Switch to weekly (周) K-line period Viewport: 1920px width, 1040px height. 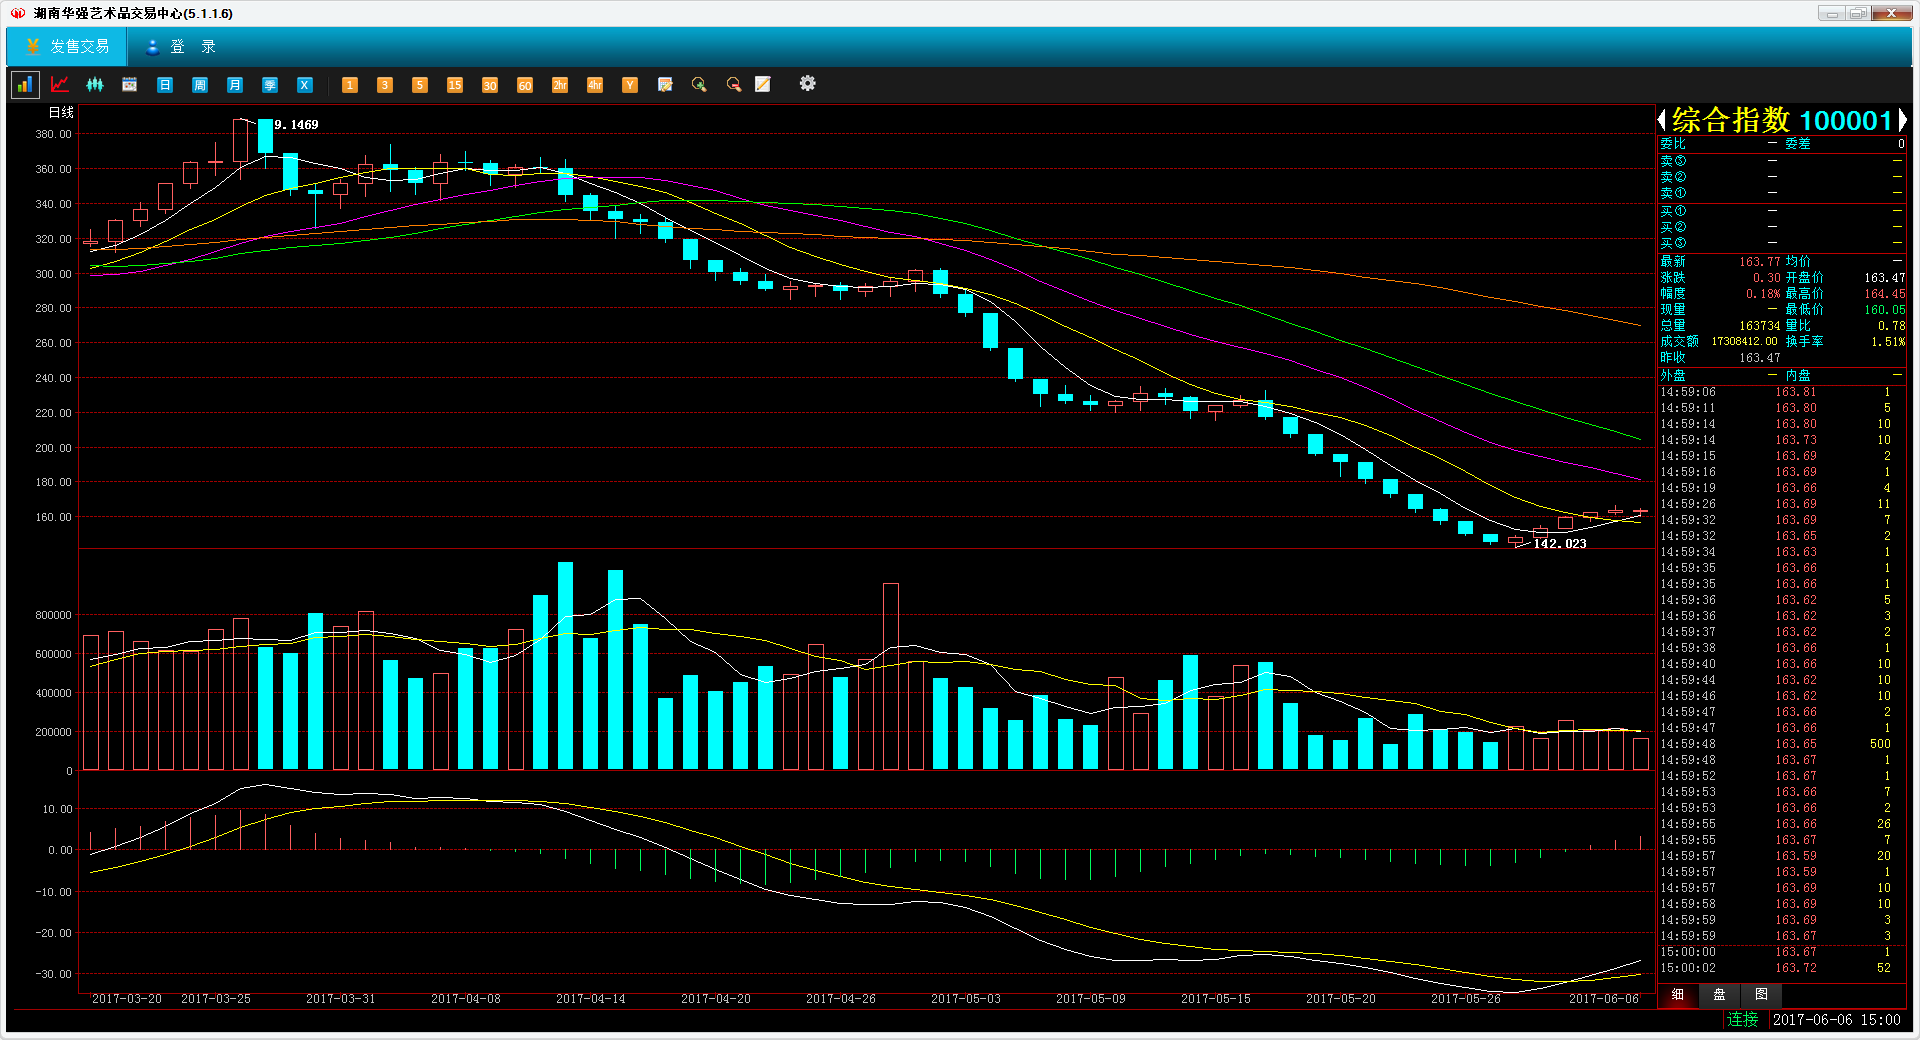point(200,85)
